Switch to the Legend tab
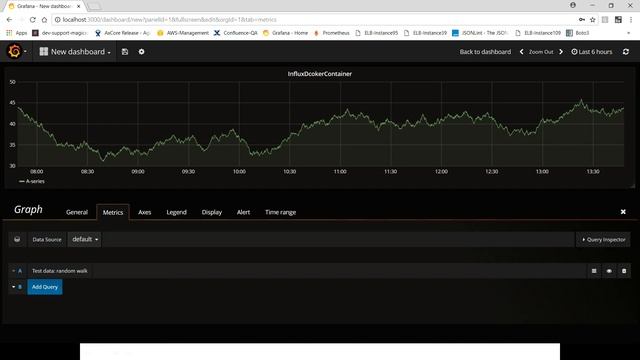Image resolution: width=640 pixels, height=360 pixels. [176, 212]
